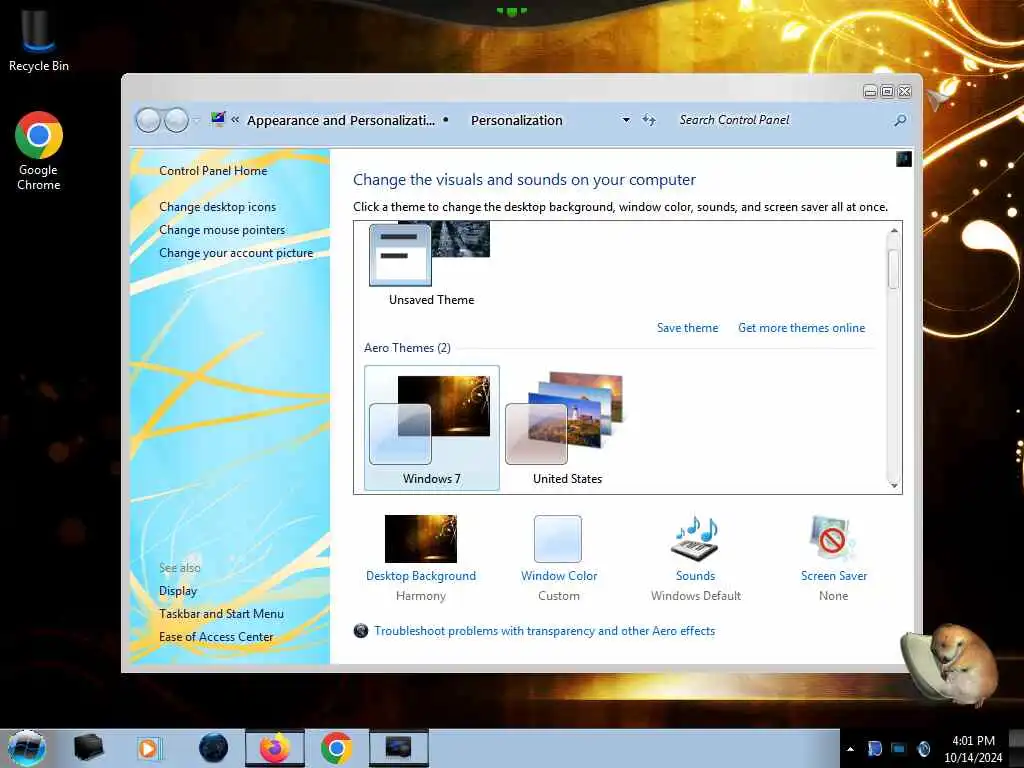Screen dimensions: 1024x768
Task: Click the Sounds text link
Action: 696,576
